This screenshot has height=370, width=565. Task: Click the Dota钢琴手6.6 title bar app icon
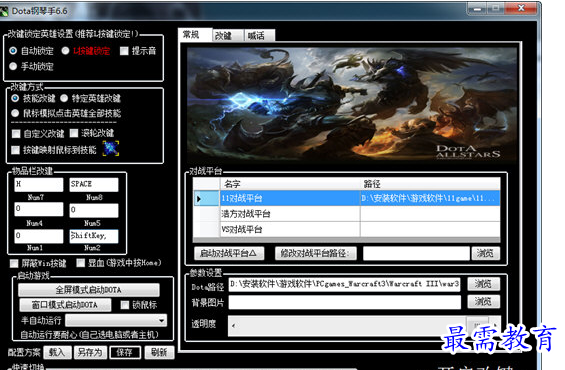coord(4,11)
